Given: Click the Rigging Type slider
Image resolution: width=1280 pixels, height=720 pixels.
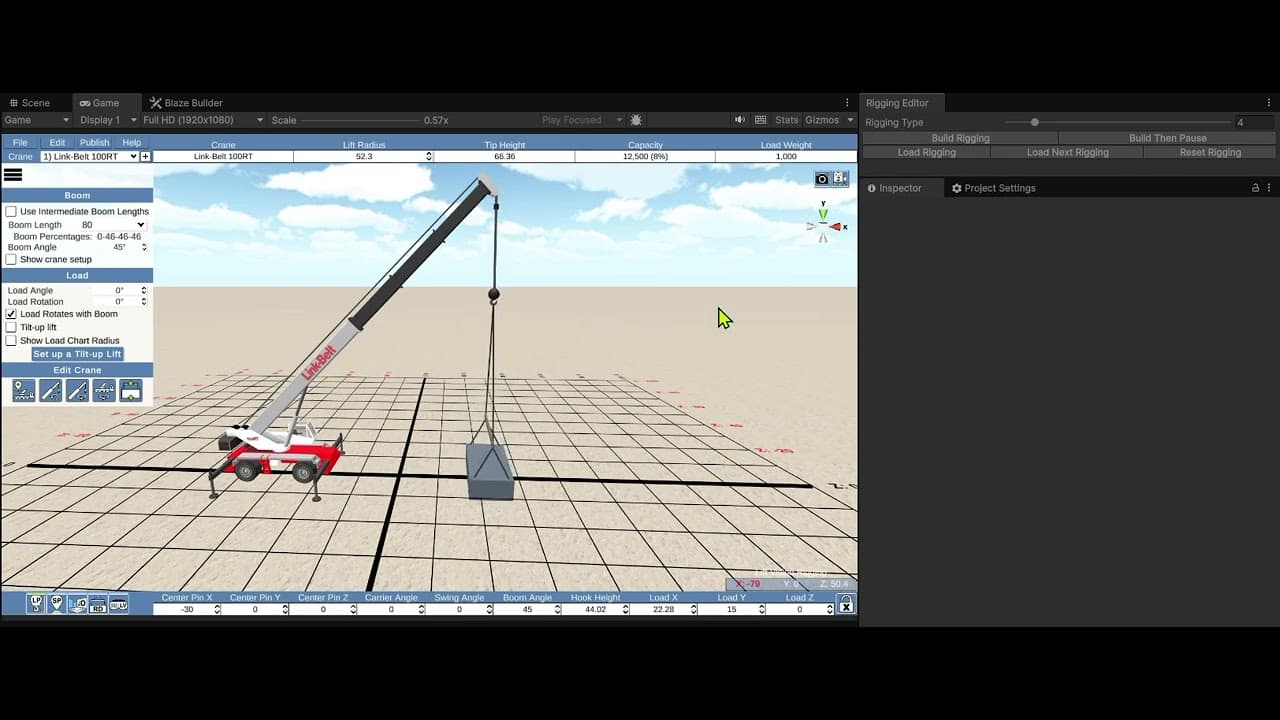Looking at the screenshot, I should coord(1118,122).
